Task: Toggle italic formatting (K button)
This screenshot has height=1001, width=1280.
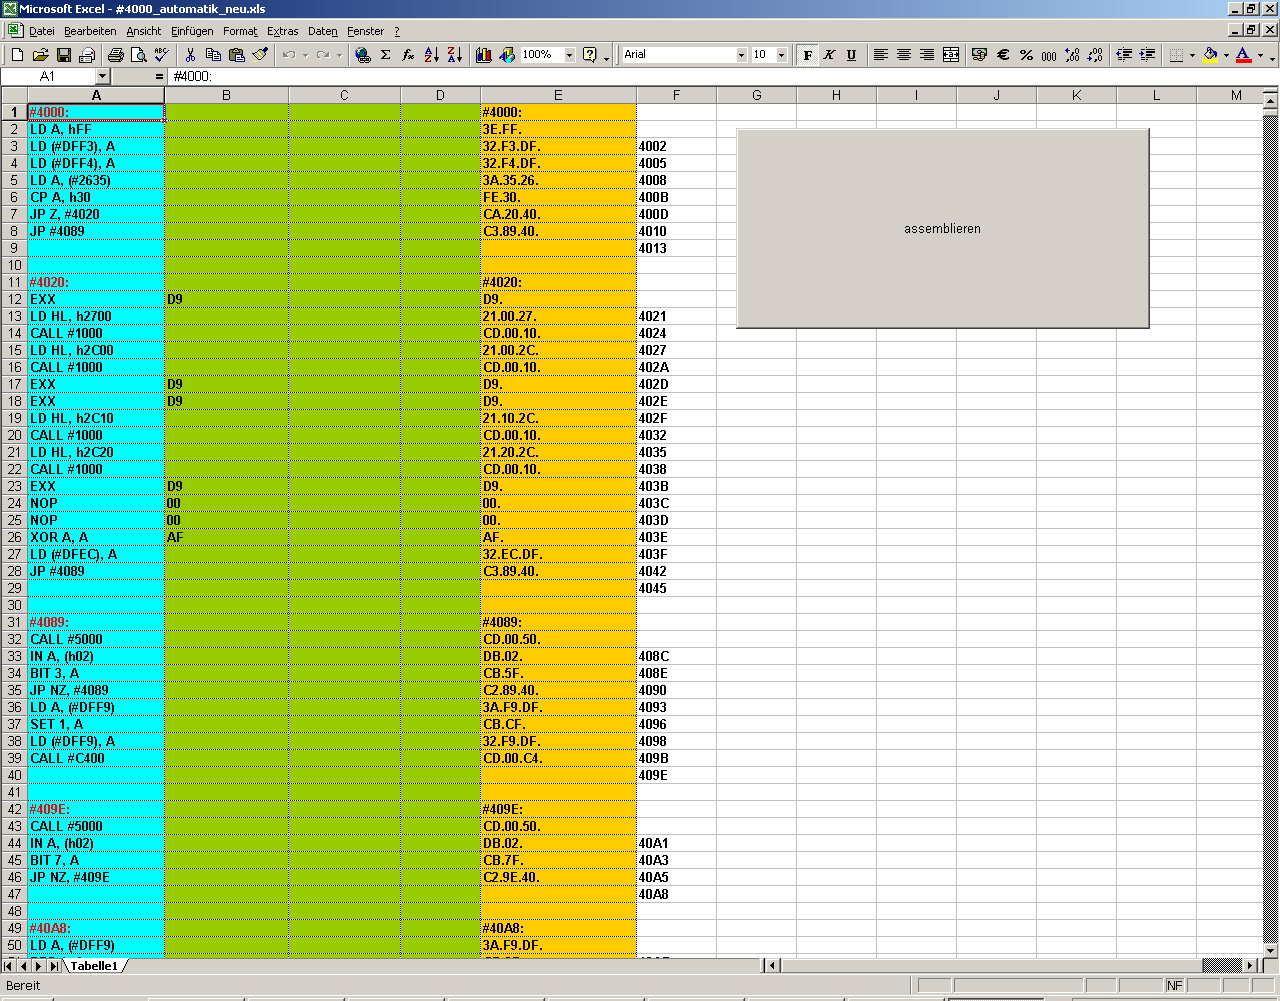Action: click(x=829, y=55)
